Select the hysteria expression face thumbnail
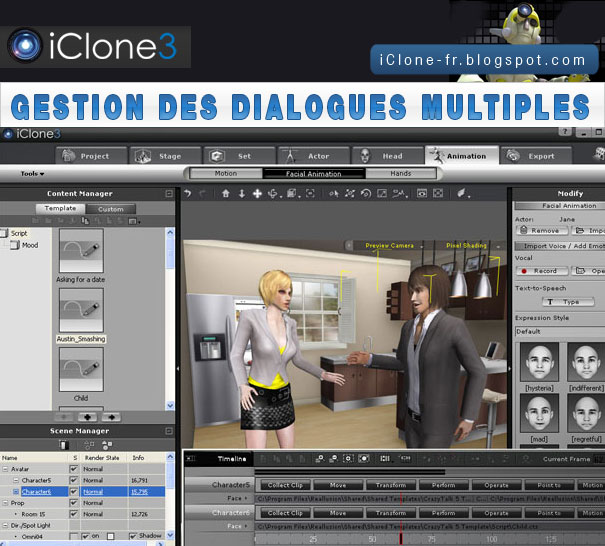 click(539, 363)
